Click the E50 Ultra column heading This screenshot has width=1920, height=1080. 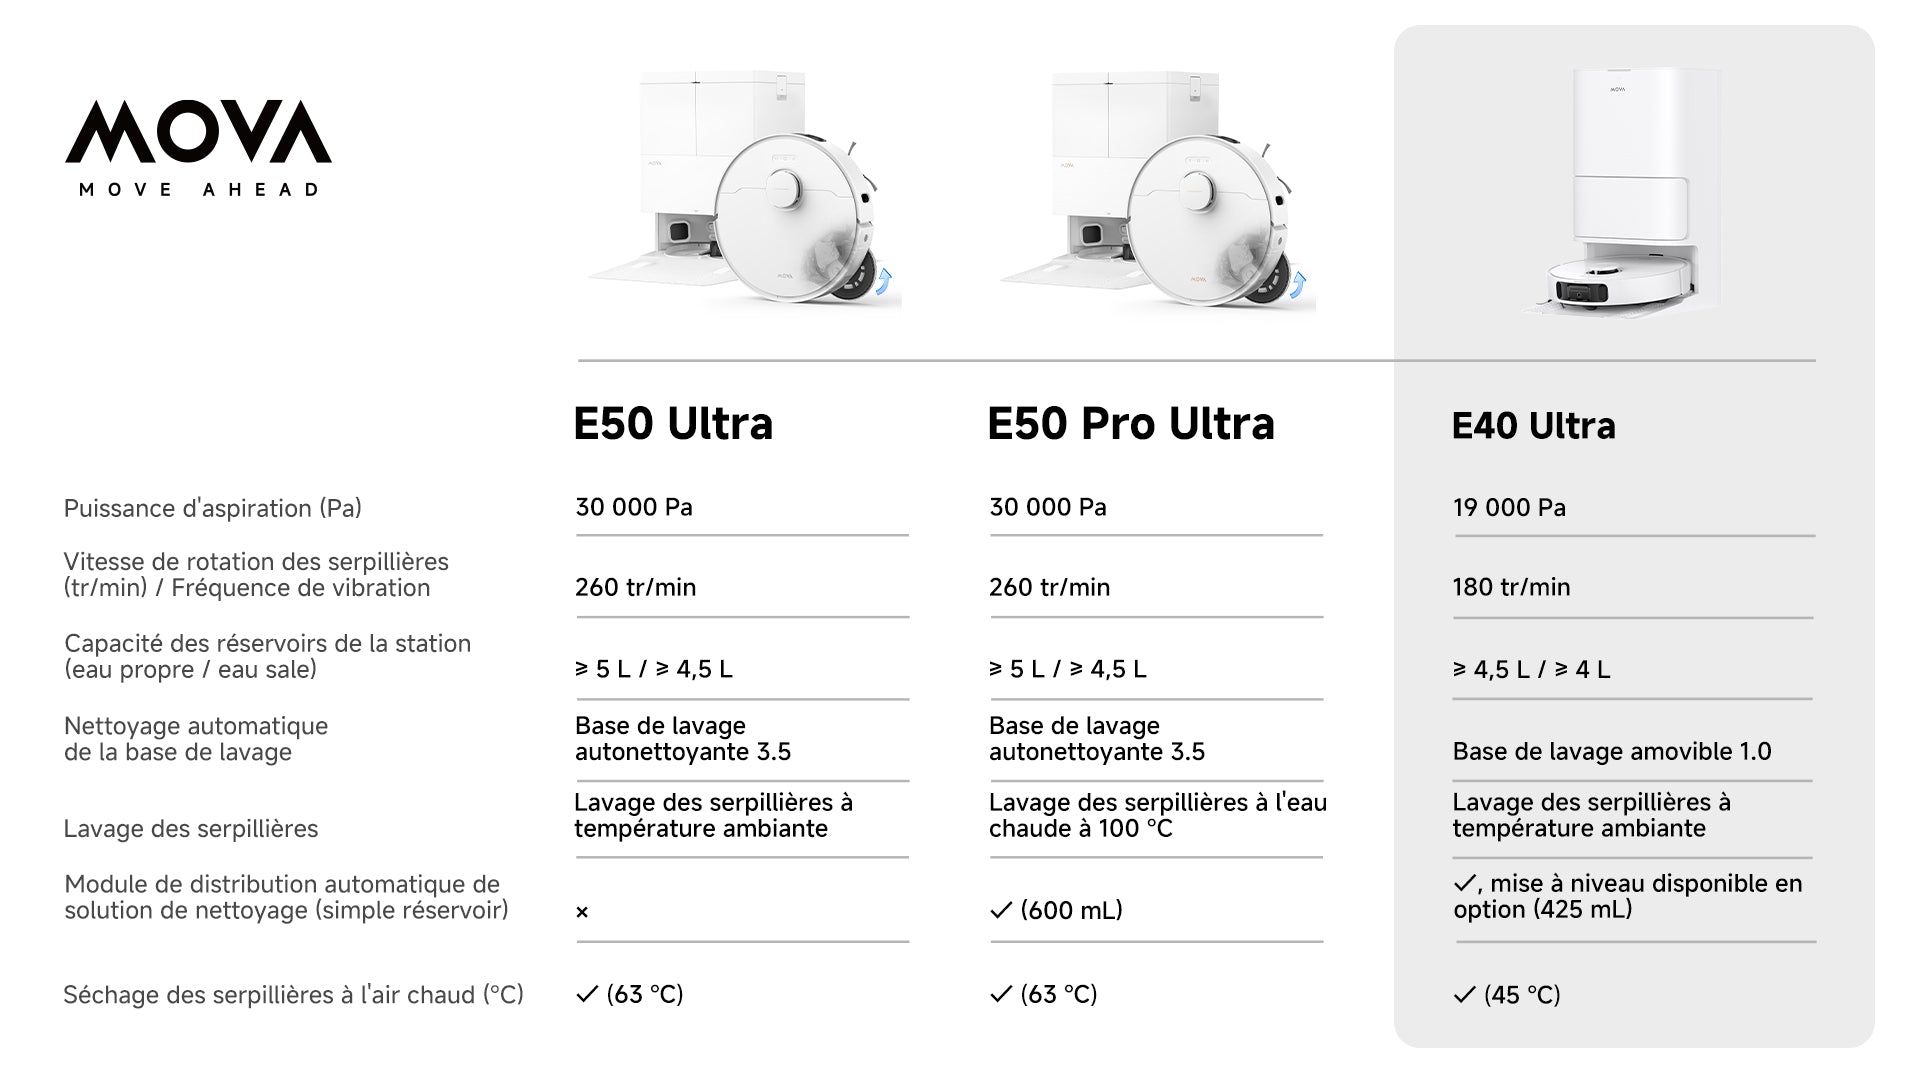pos(673,424)
